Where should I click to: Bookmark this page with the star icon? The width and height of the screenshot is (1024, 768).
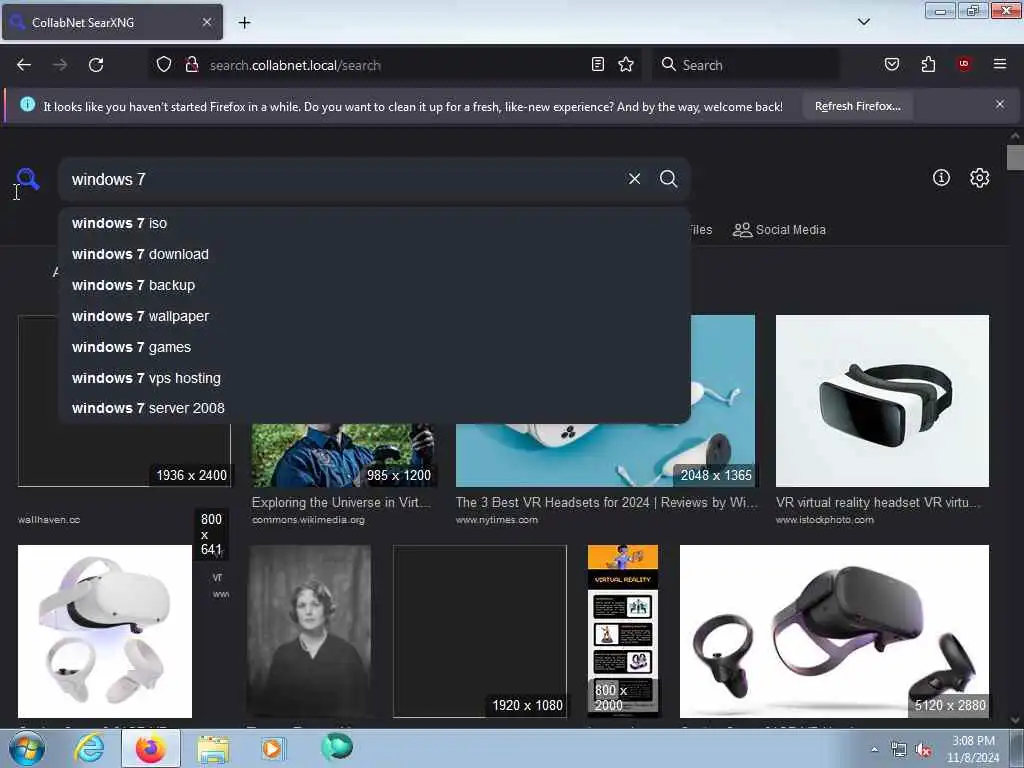(x=626, y=64)
